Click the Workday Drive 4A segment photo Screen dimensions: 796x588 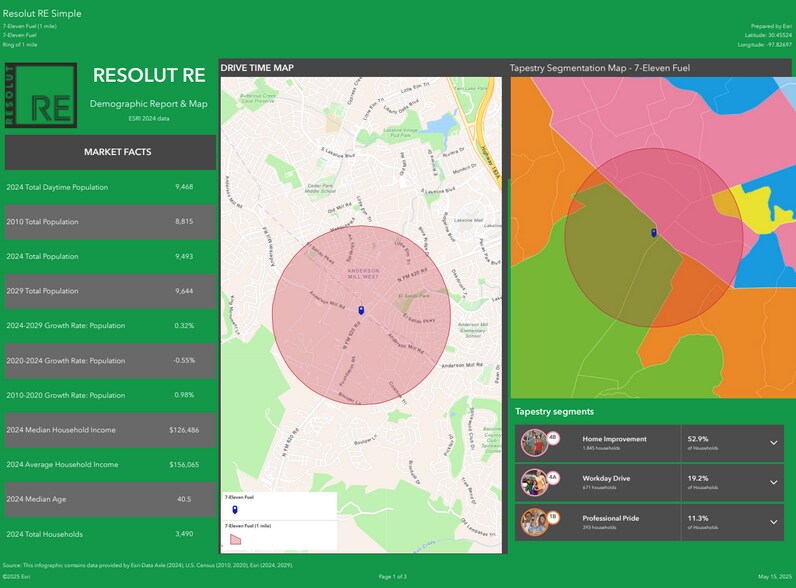pyautogui.click(x=532, y=482)
